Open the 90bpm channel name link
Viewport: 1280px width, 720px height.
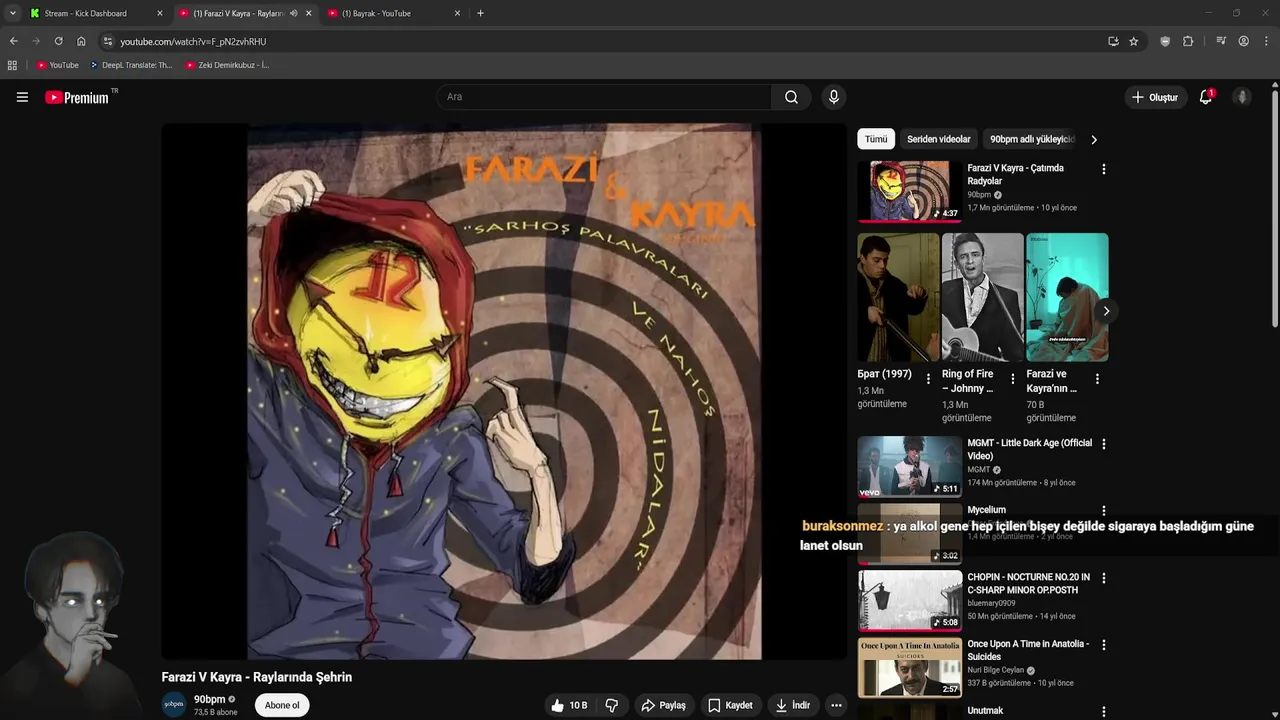[x=209, y=699]
